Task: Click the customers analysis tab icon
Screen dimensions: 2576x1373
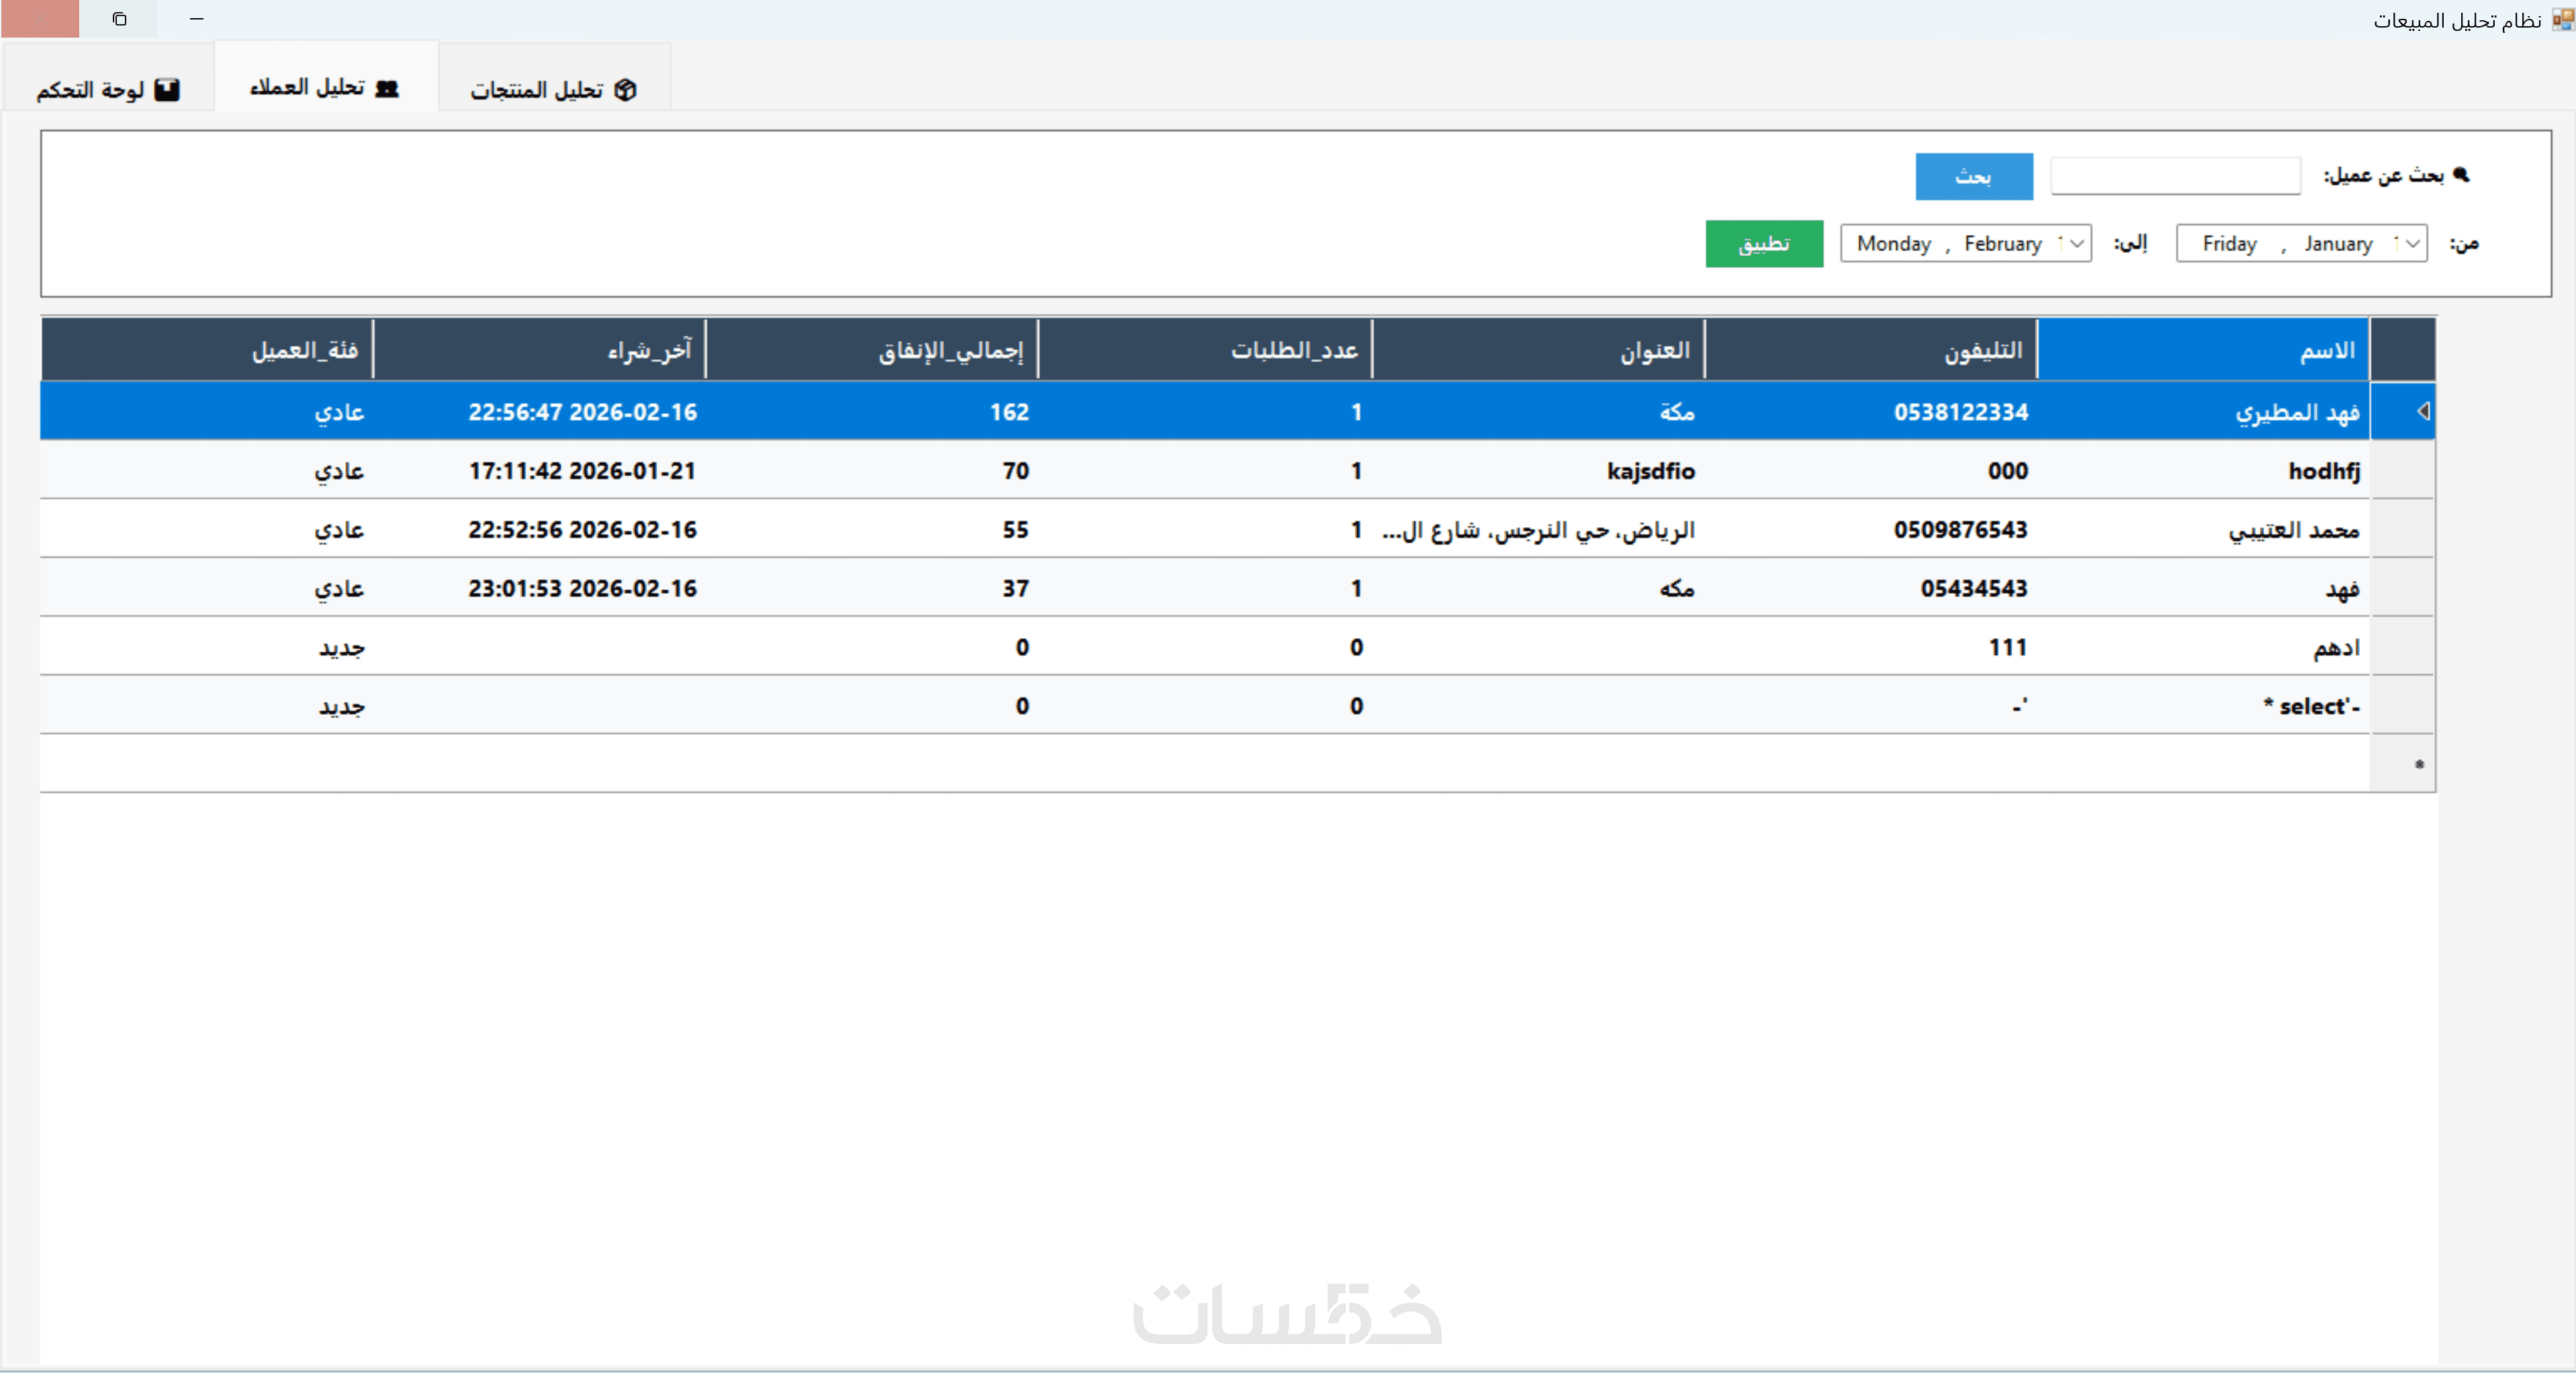Action: point(387,89)
